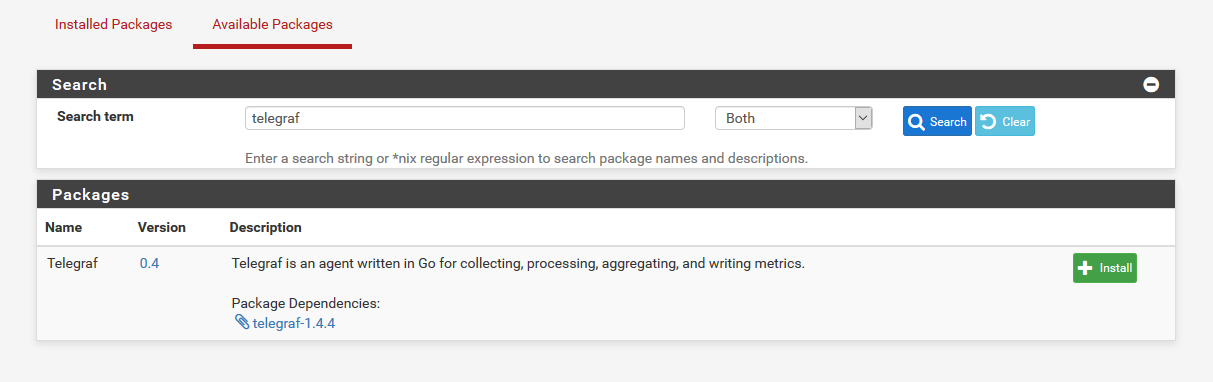Click the undo arrow icon on Clear button
This screenshot has height=382, width=1213.
[988, 122]
